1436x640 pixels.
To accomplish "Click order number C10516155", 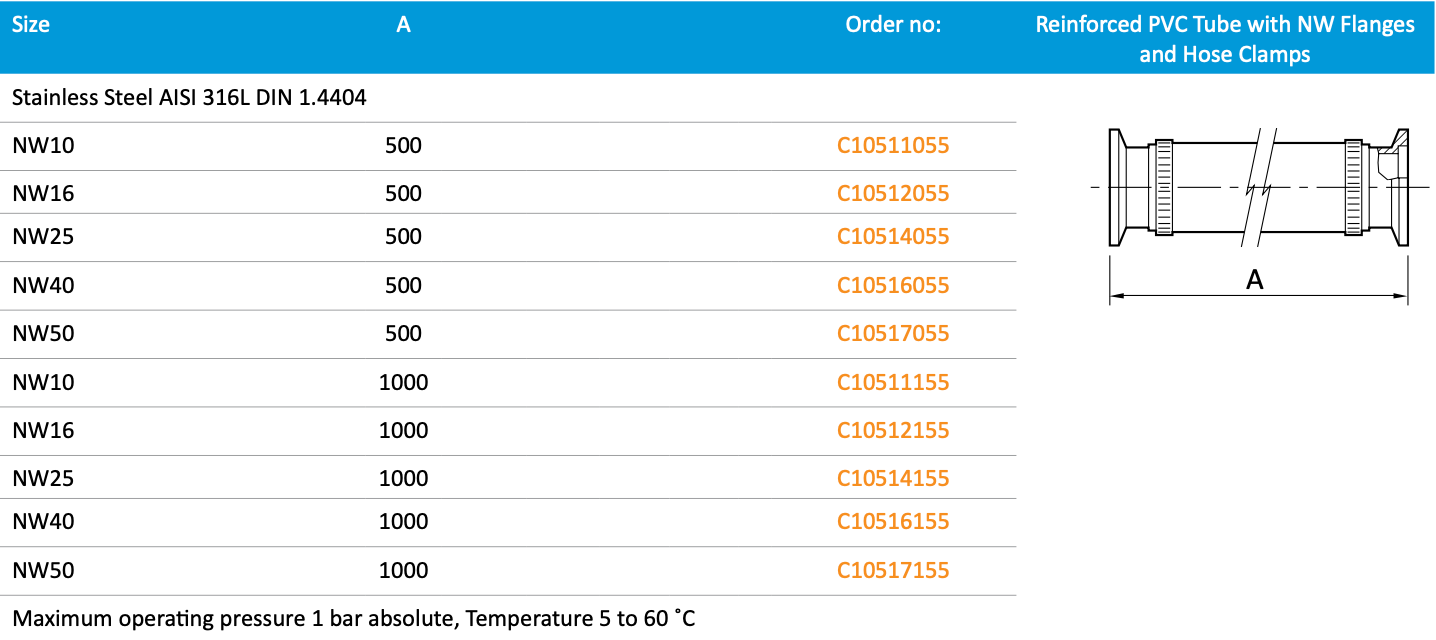I will 893,522.
